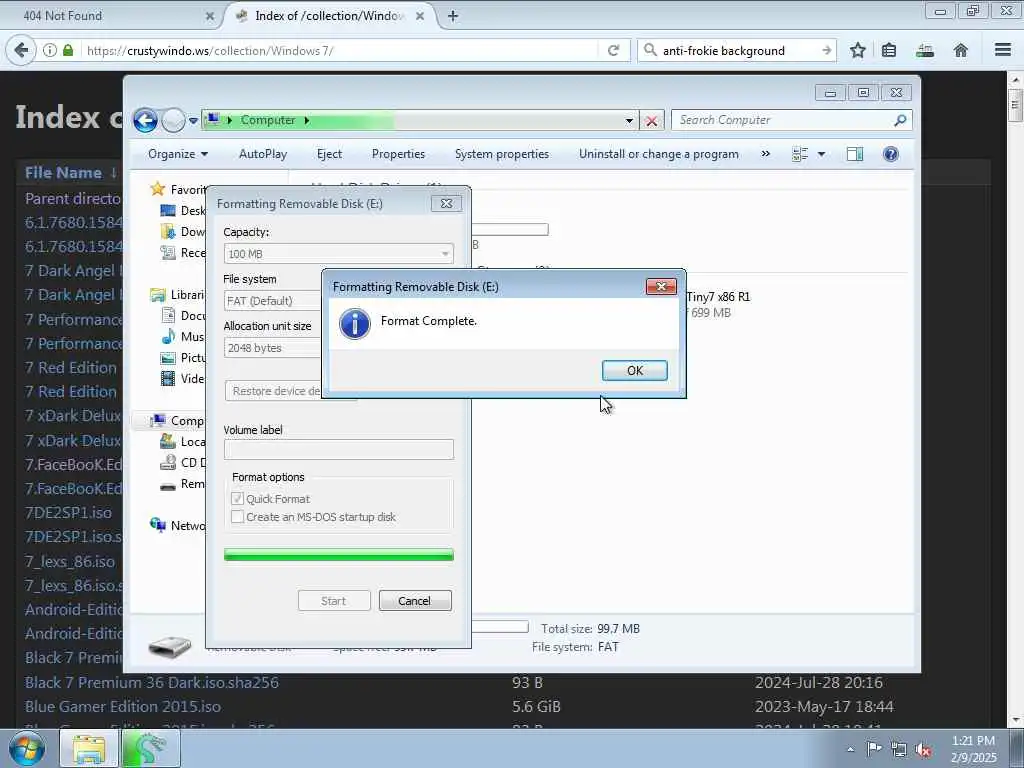The image size is (1024, 768).
Task: Open Black 7 Premium 36 Dark.iso.sha256 link
Action: tap(152, 682)
